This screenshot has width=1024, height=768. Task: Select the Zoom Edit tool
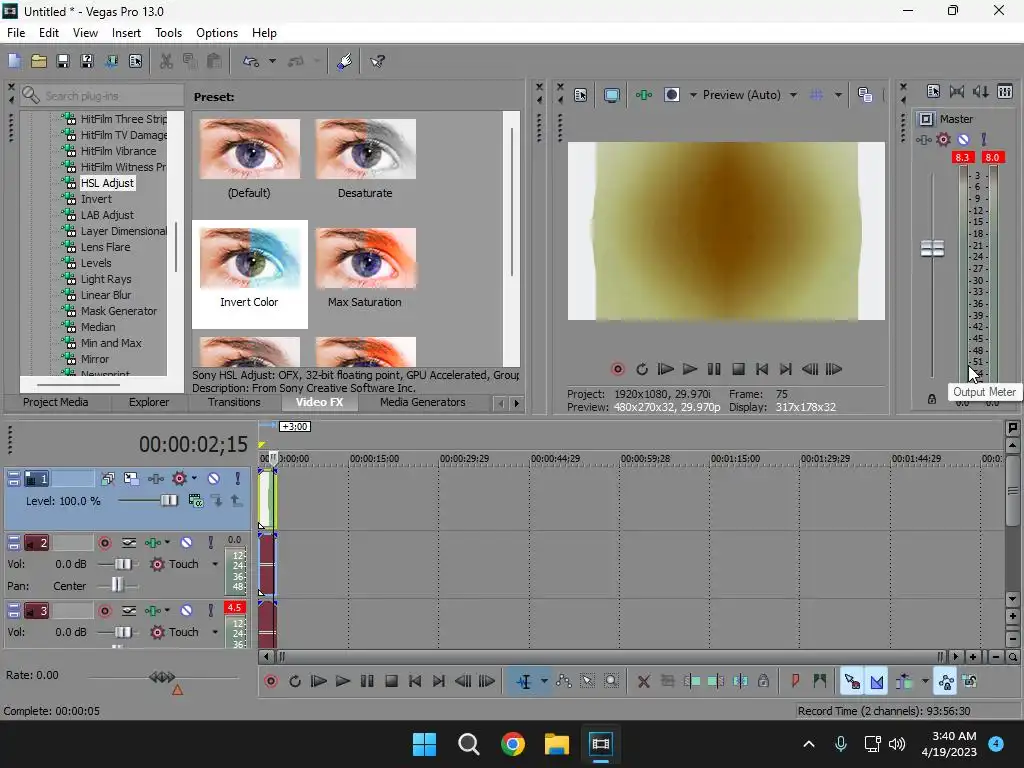[x=612, y=681]
